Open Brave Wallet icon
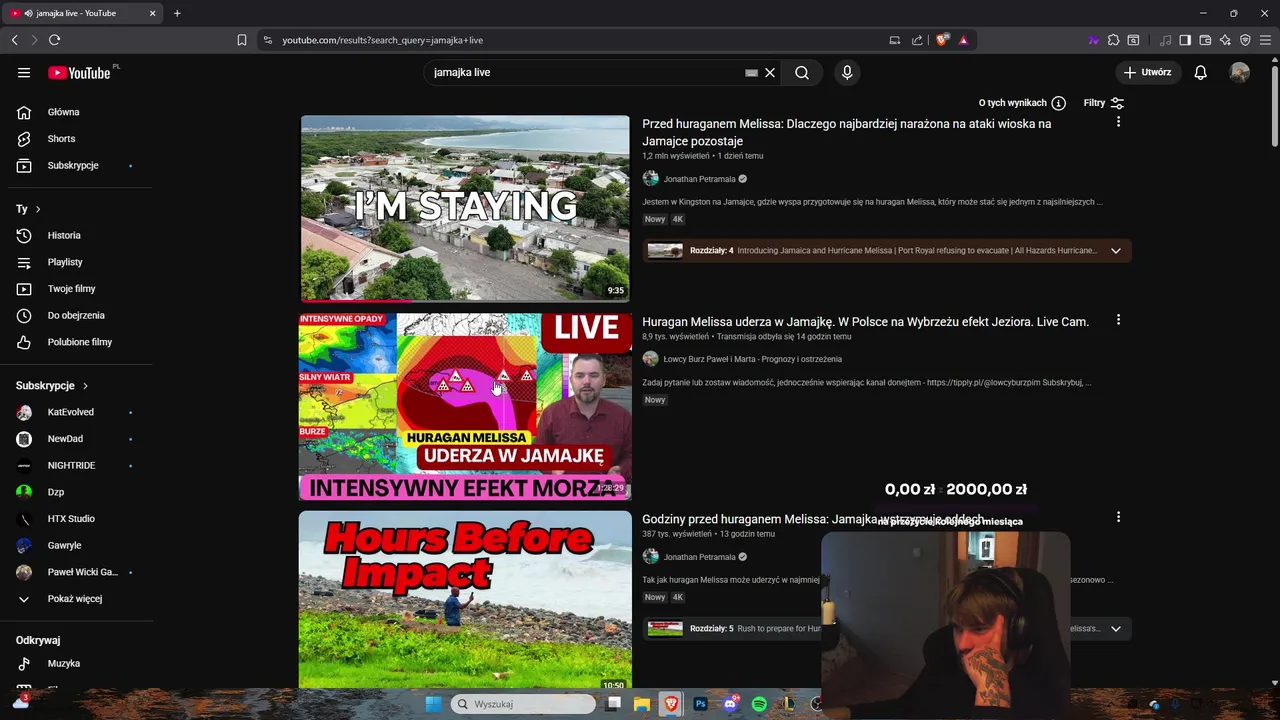This screenshot has height=720, width=1280. point(1205,40)
